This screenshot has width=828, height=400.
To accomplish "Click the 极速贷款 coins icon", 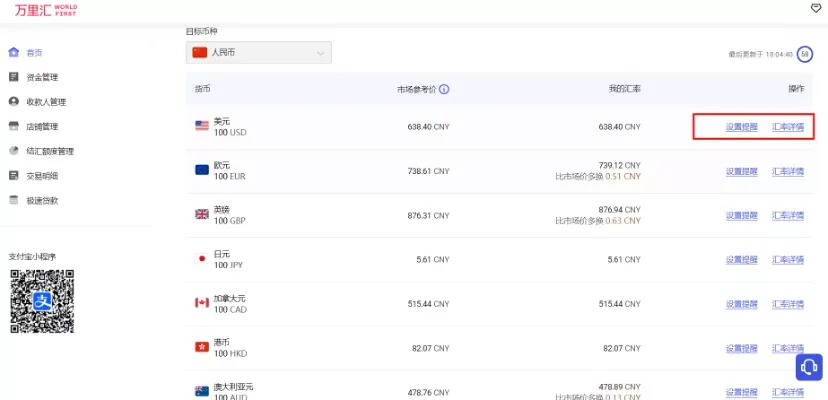I will point(14,200).
